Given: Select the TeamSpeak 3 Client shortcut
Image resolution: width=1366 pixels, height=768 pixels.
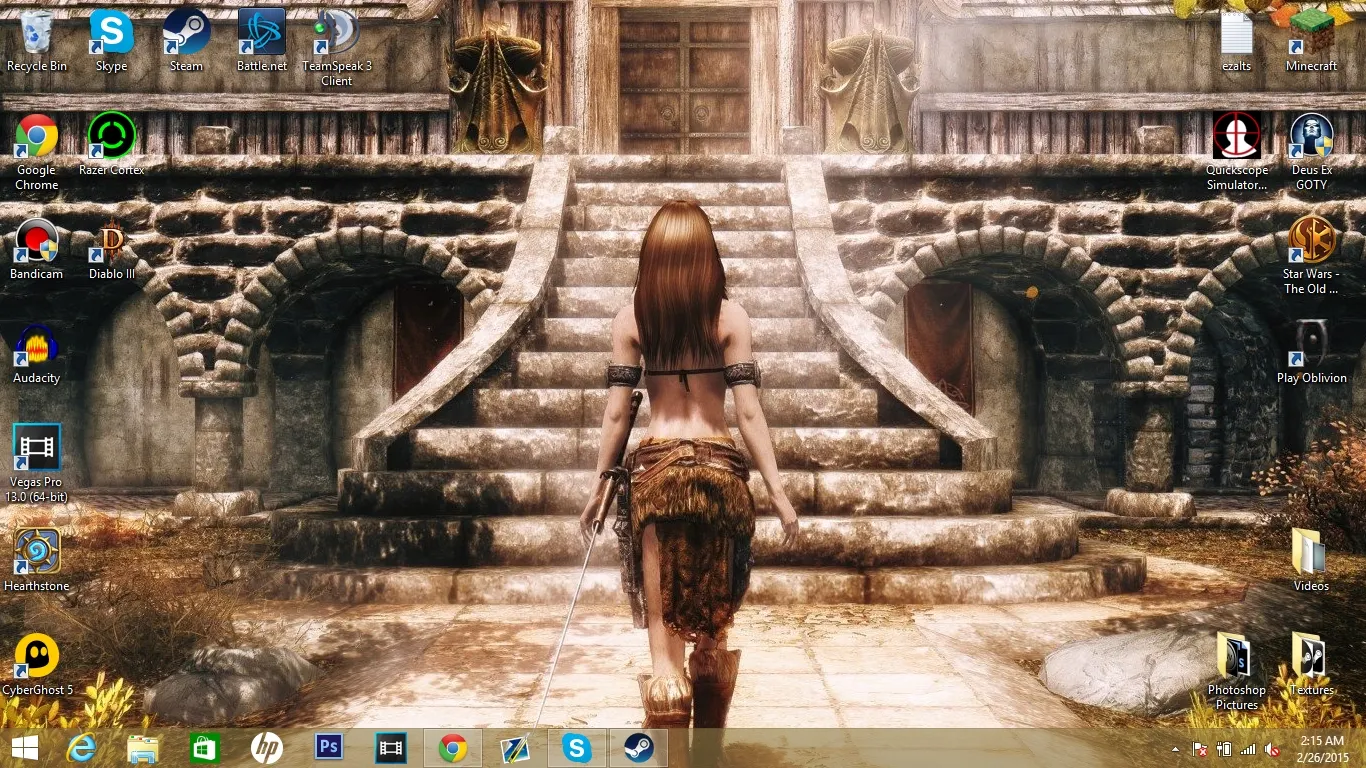Looking at the screenshot, I should [x=337, y=48].
